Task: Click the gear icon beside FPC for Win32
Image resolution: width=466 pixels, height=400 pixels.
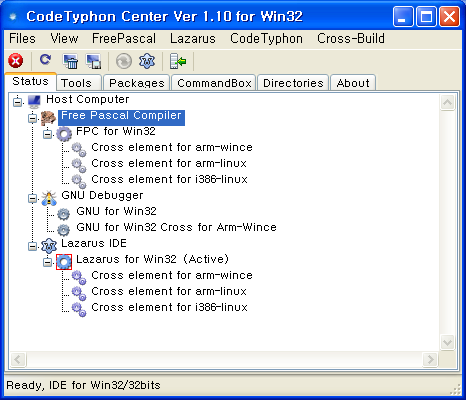Action: (64, 134)
